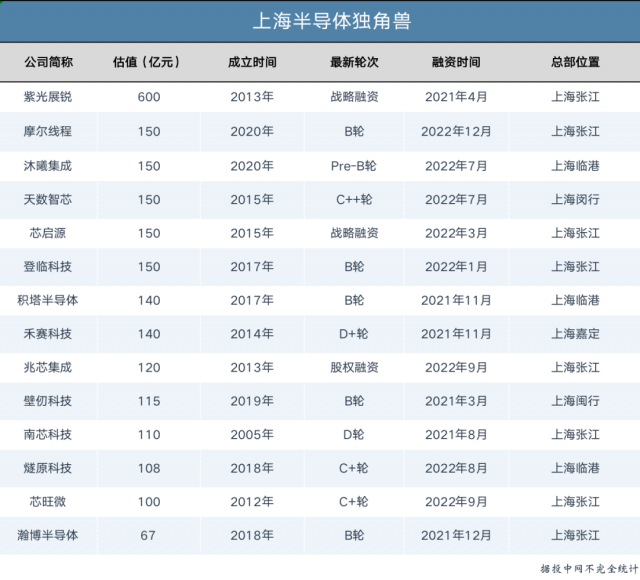Click the C++轮 round cell
The height and width of the screenshot is (580, 640).
[354, 200]
